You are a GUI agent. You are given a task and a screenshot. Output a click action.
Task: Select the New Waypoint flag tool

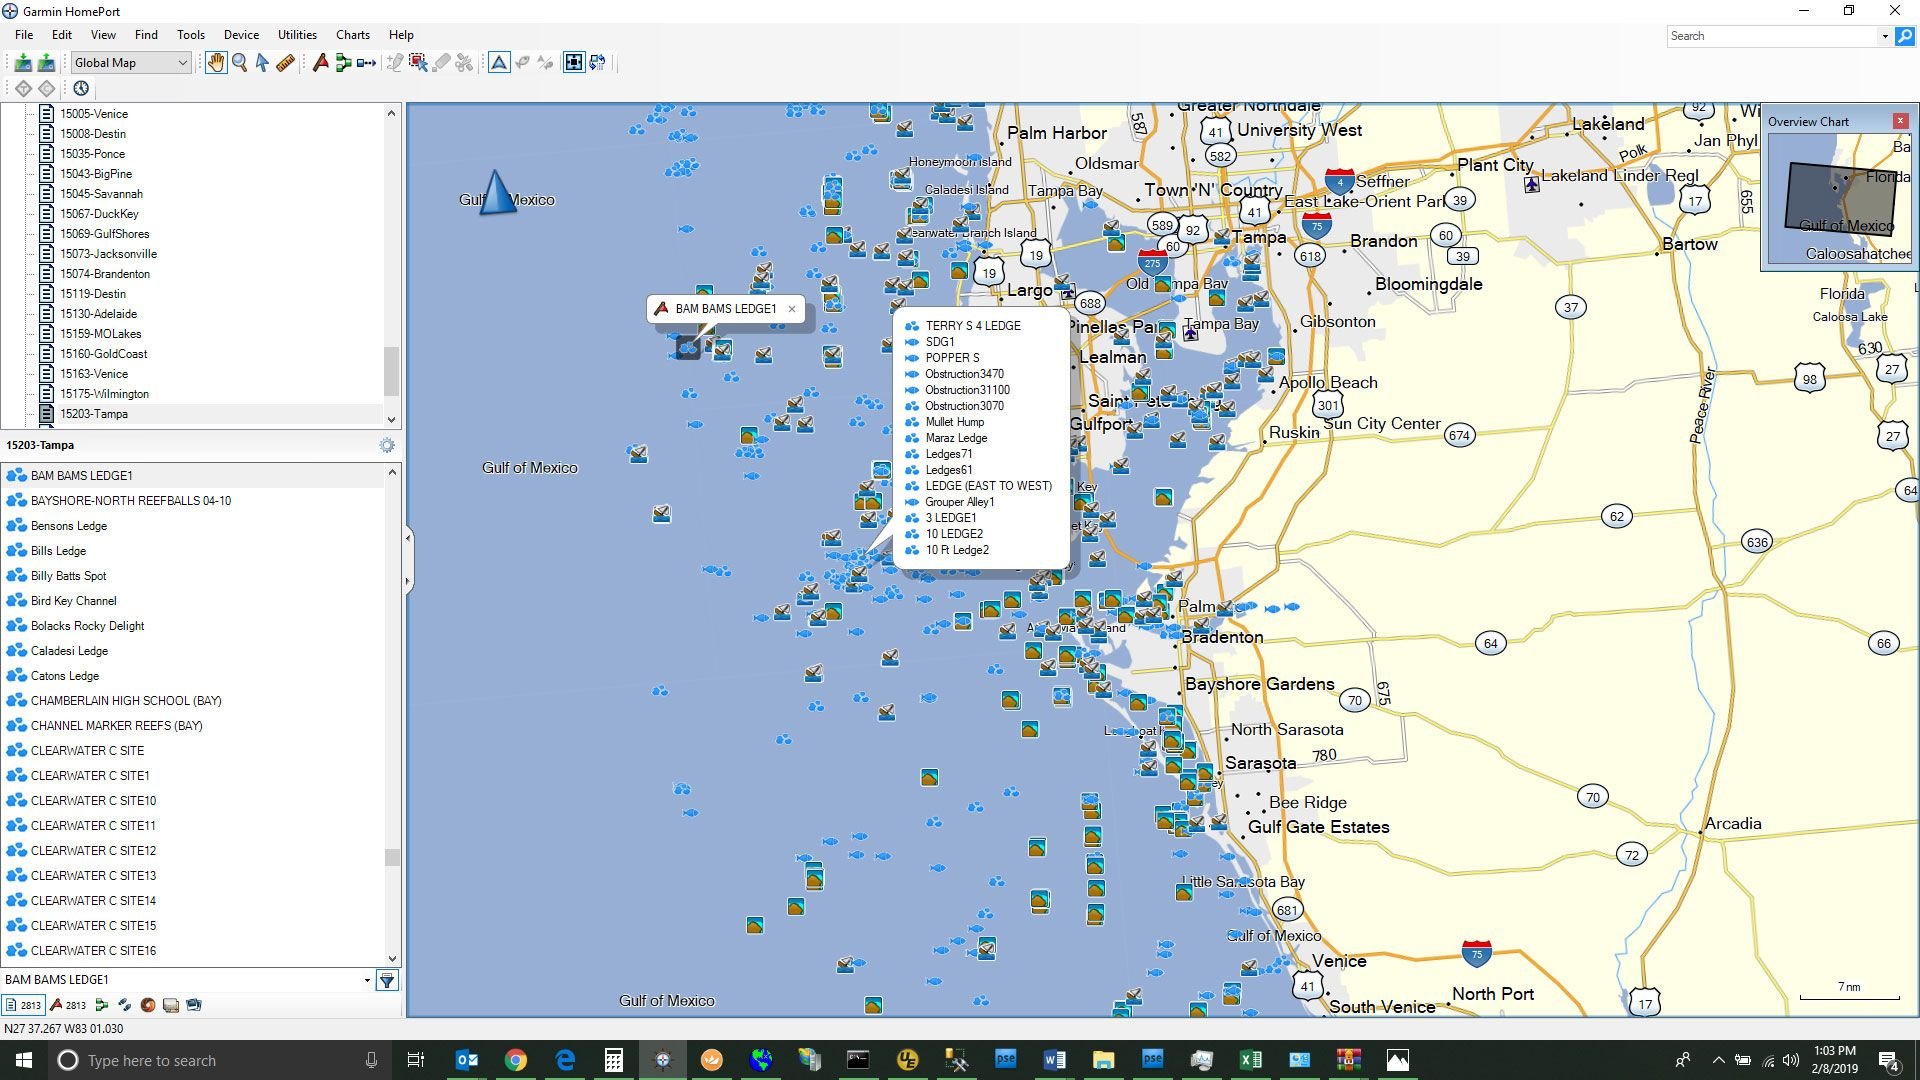(321, 63)
